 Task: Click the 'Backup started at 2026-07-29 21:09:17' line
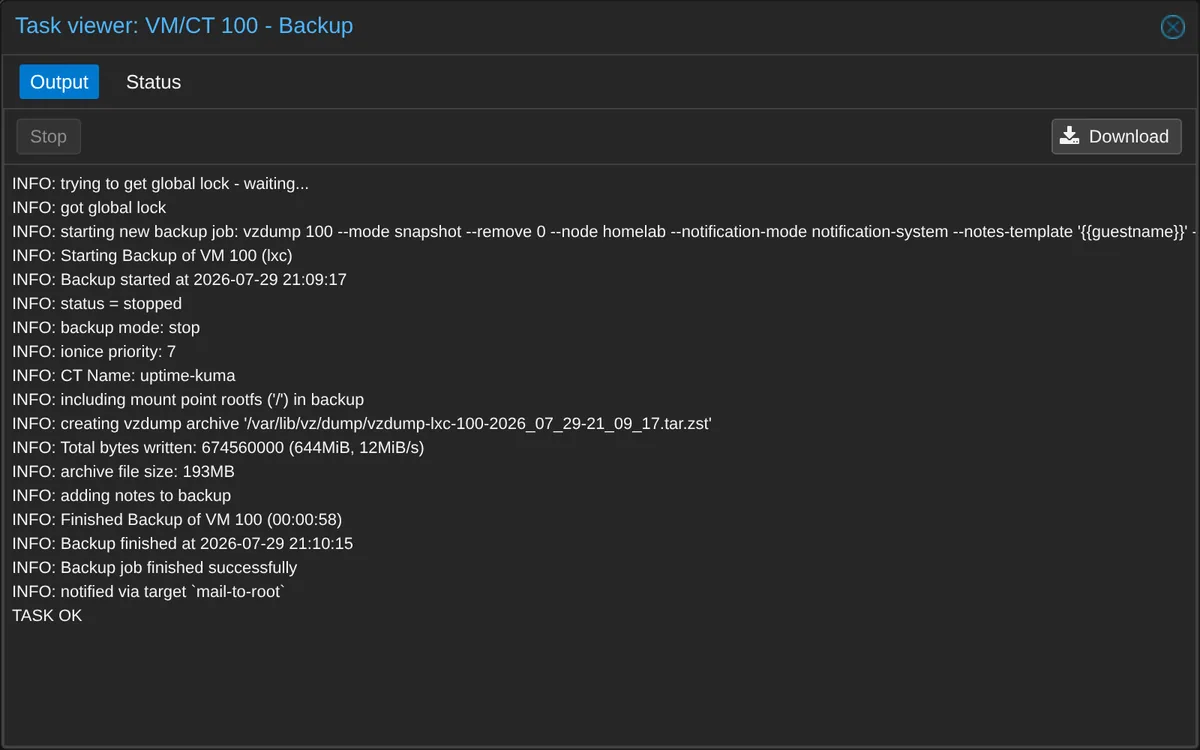[179, 280]
